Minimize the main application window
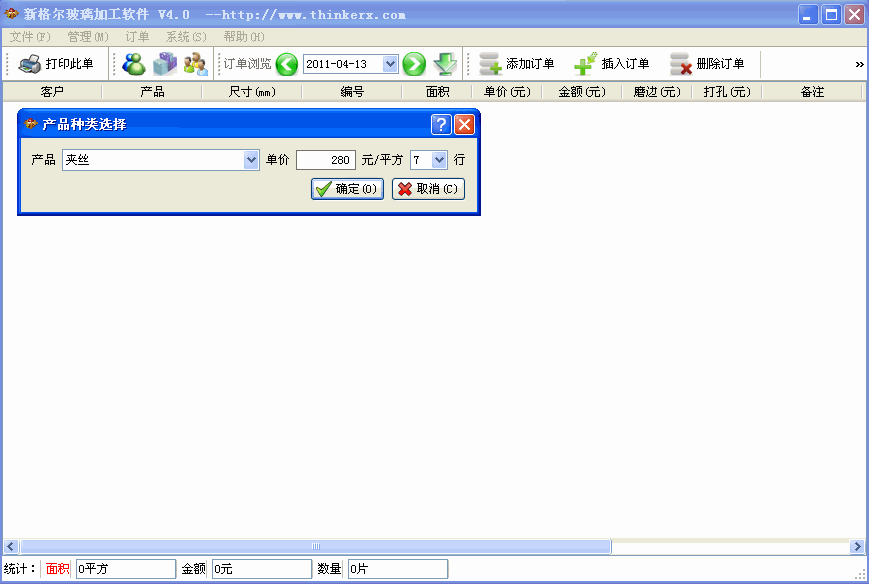The image size is (869, 584). (808, 15)
